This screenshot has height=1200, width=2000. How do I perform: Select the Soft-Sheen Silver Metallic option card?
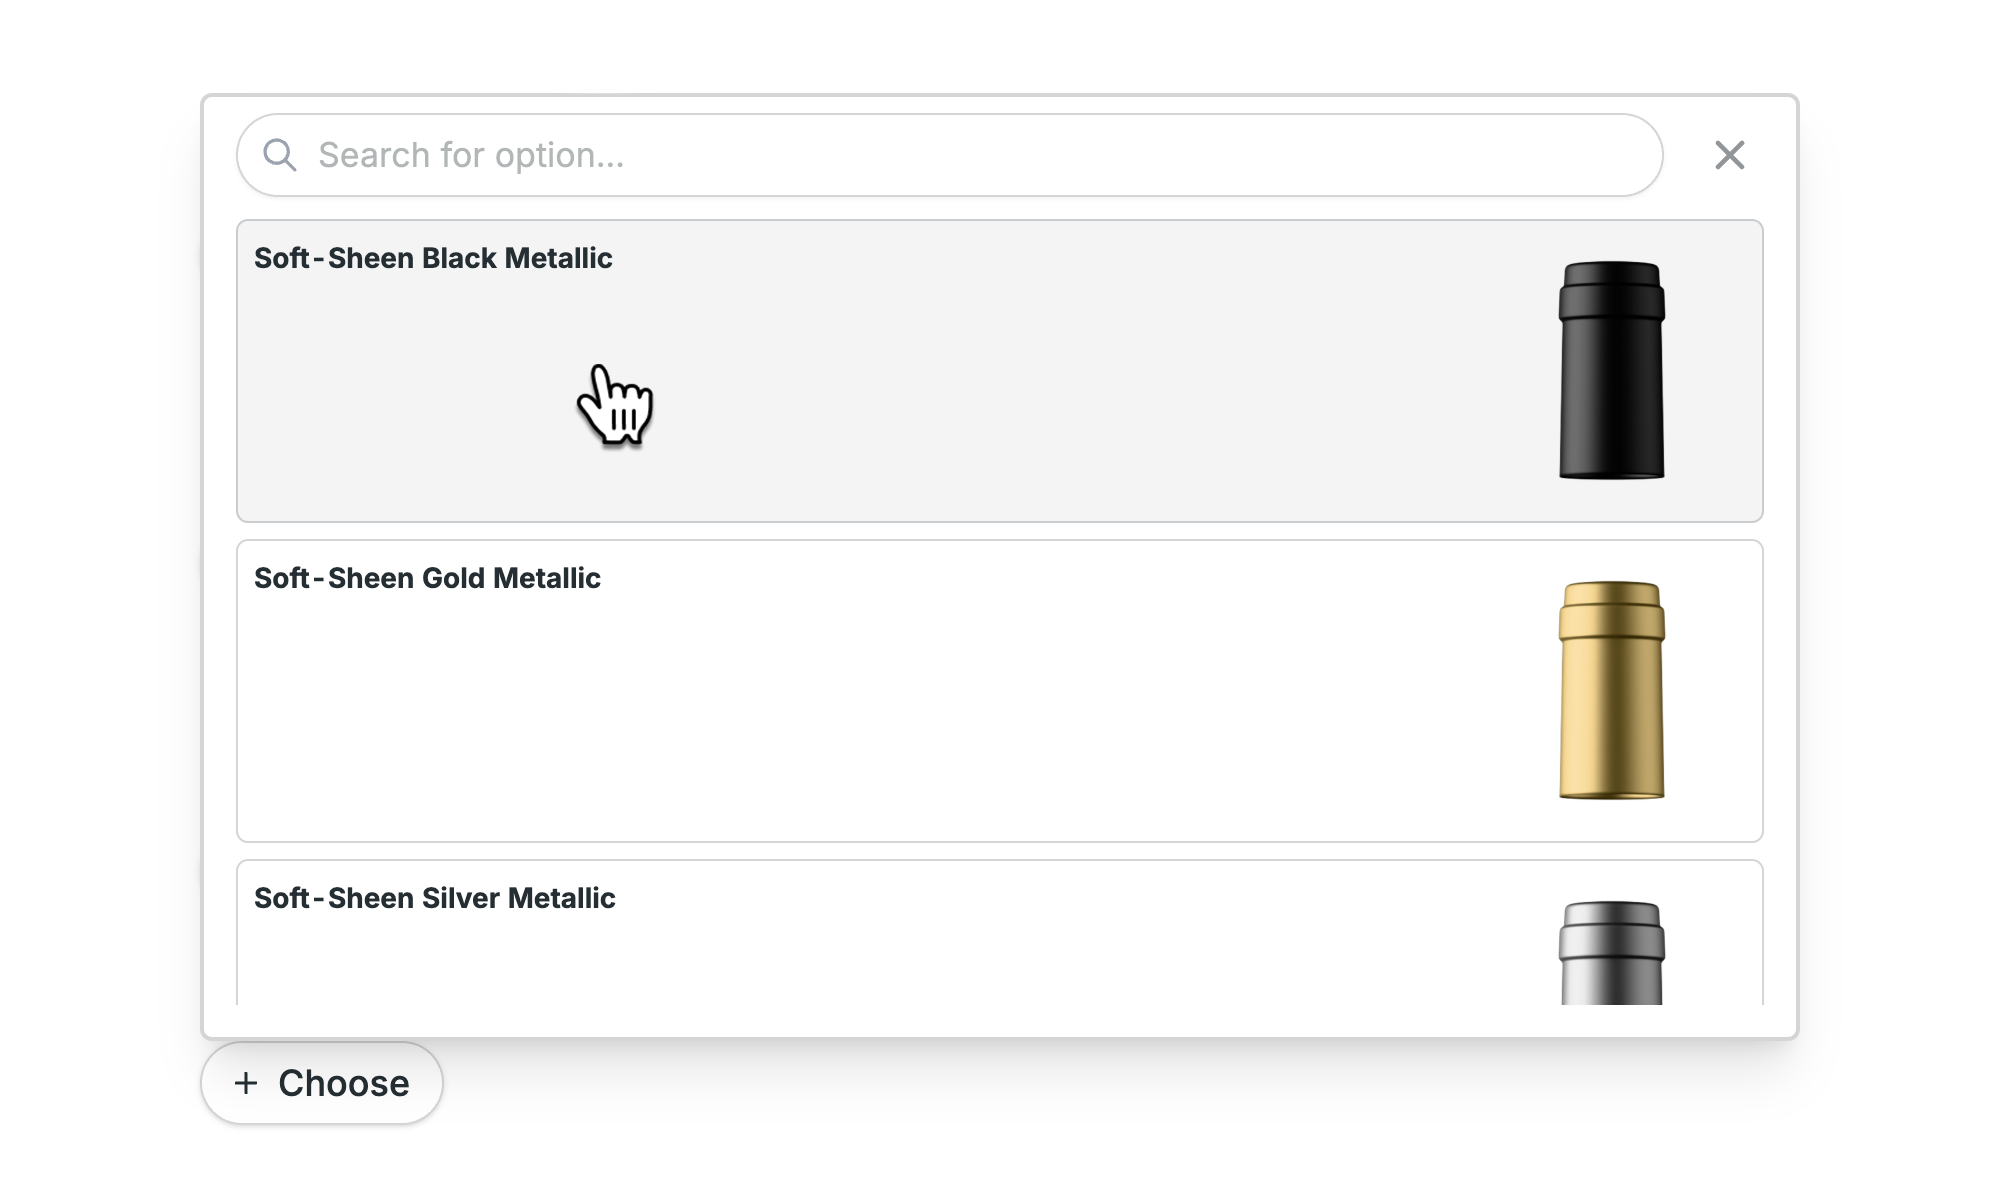[x=1000, y=933]
